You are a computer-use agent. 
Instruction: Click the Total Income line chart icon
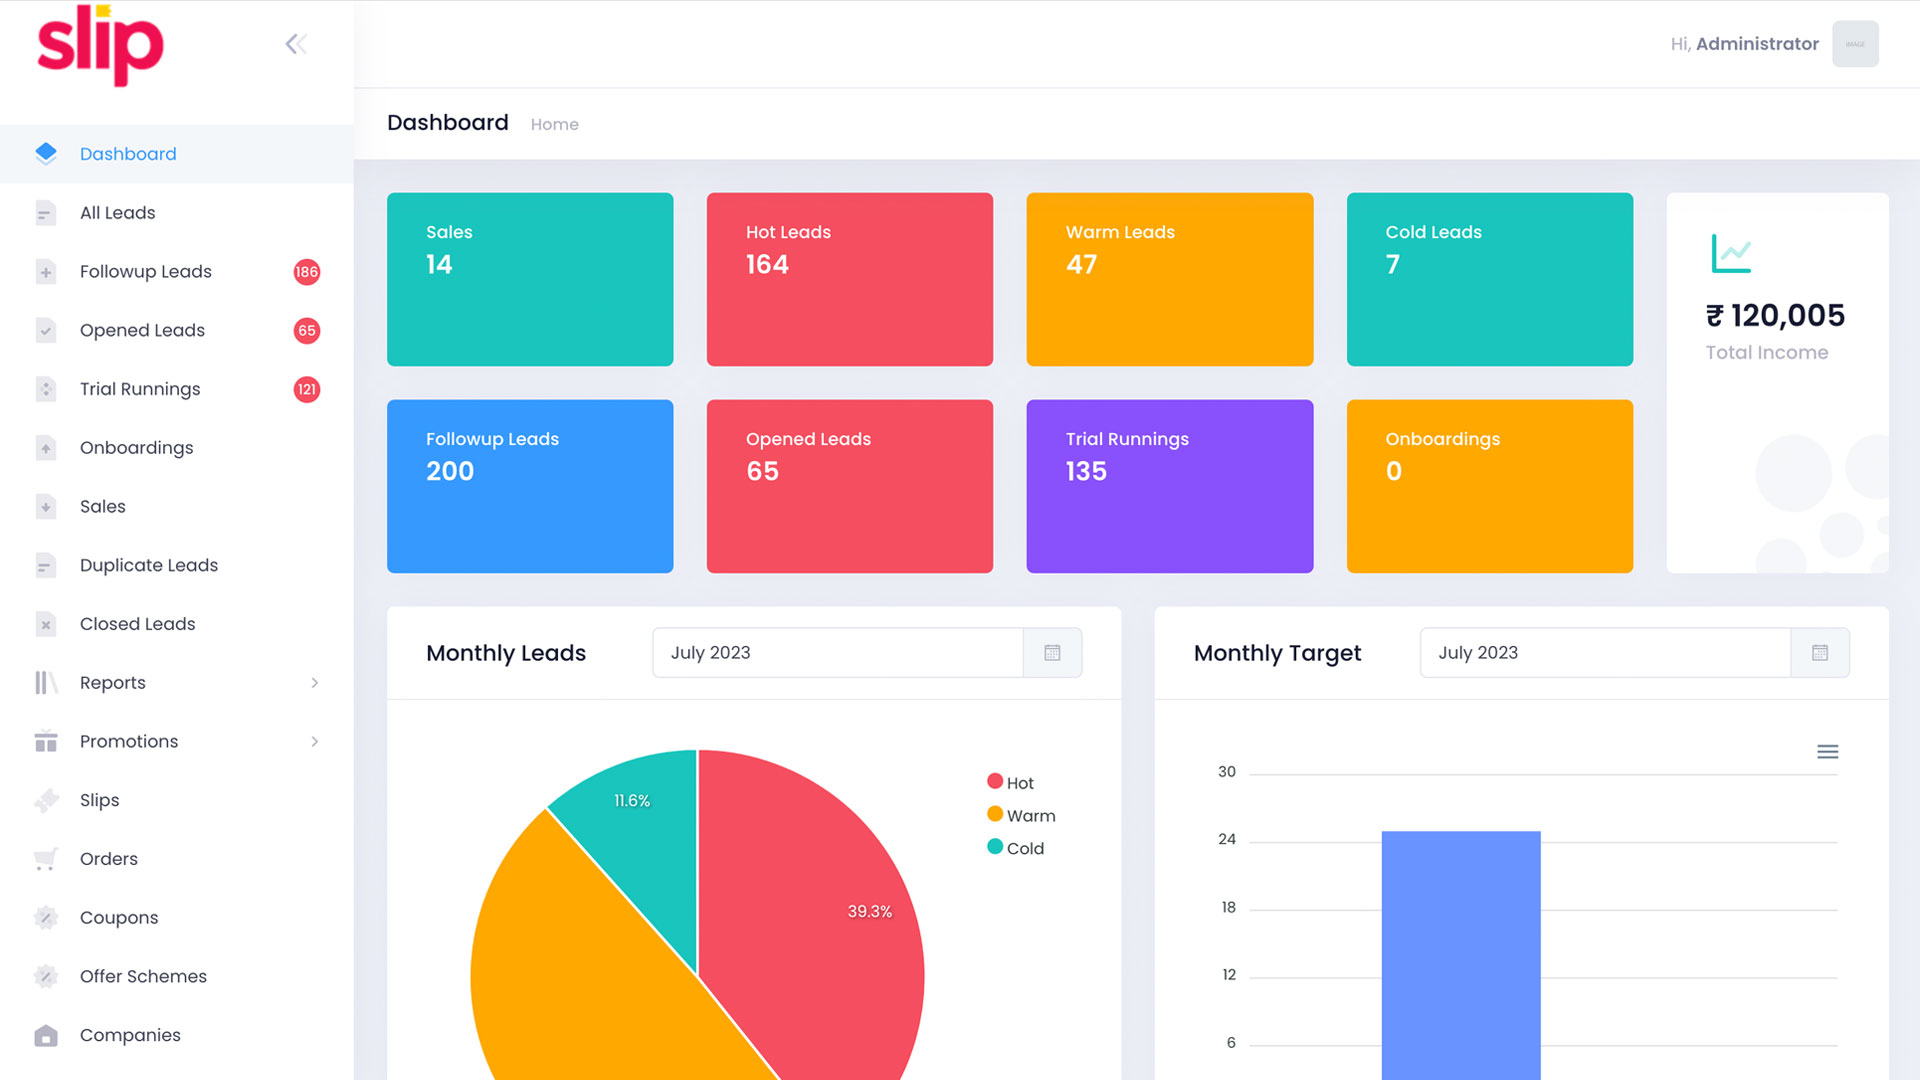tap(1731, 254)
